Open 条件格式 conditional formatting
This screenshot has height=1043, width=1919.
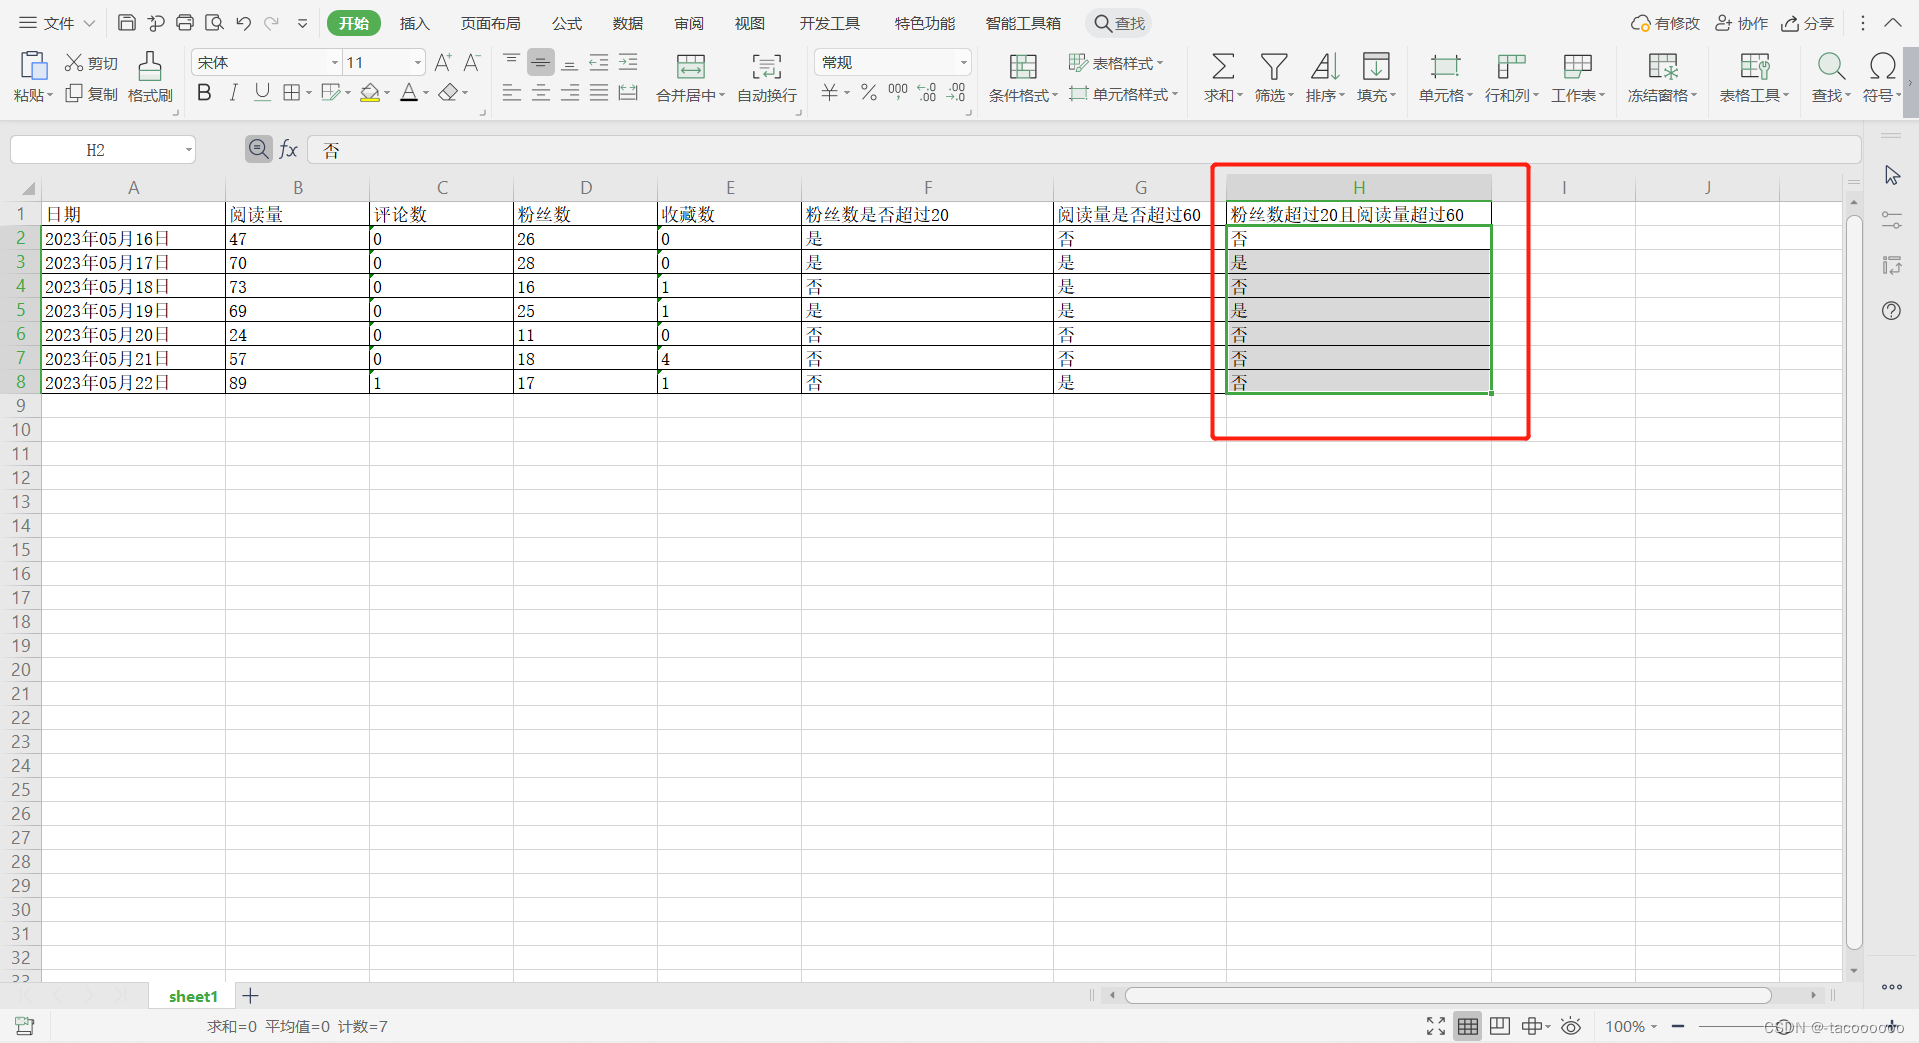pos(1023,77)
